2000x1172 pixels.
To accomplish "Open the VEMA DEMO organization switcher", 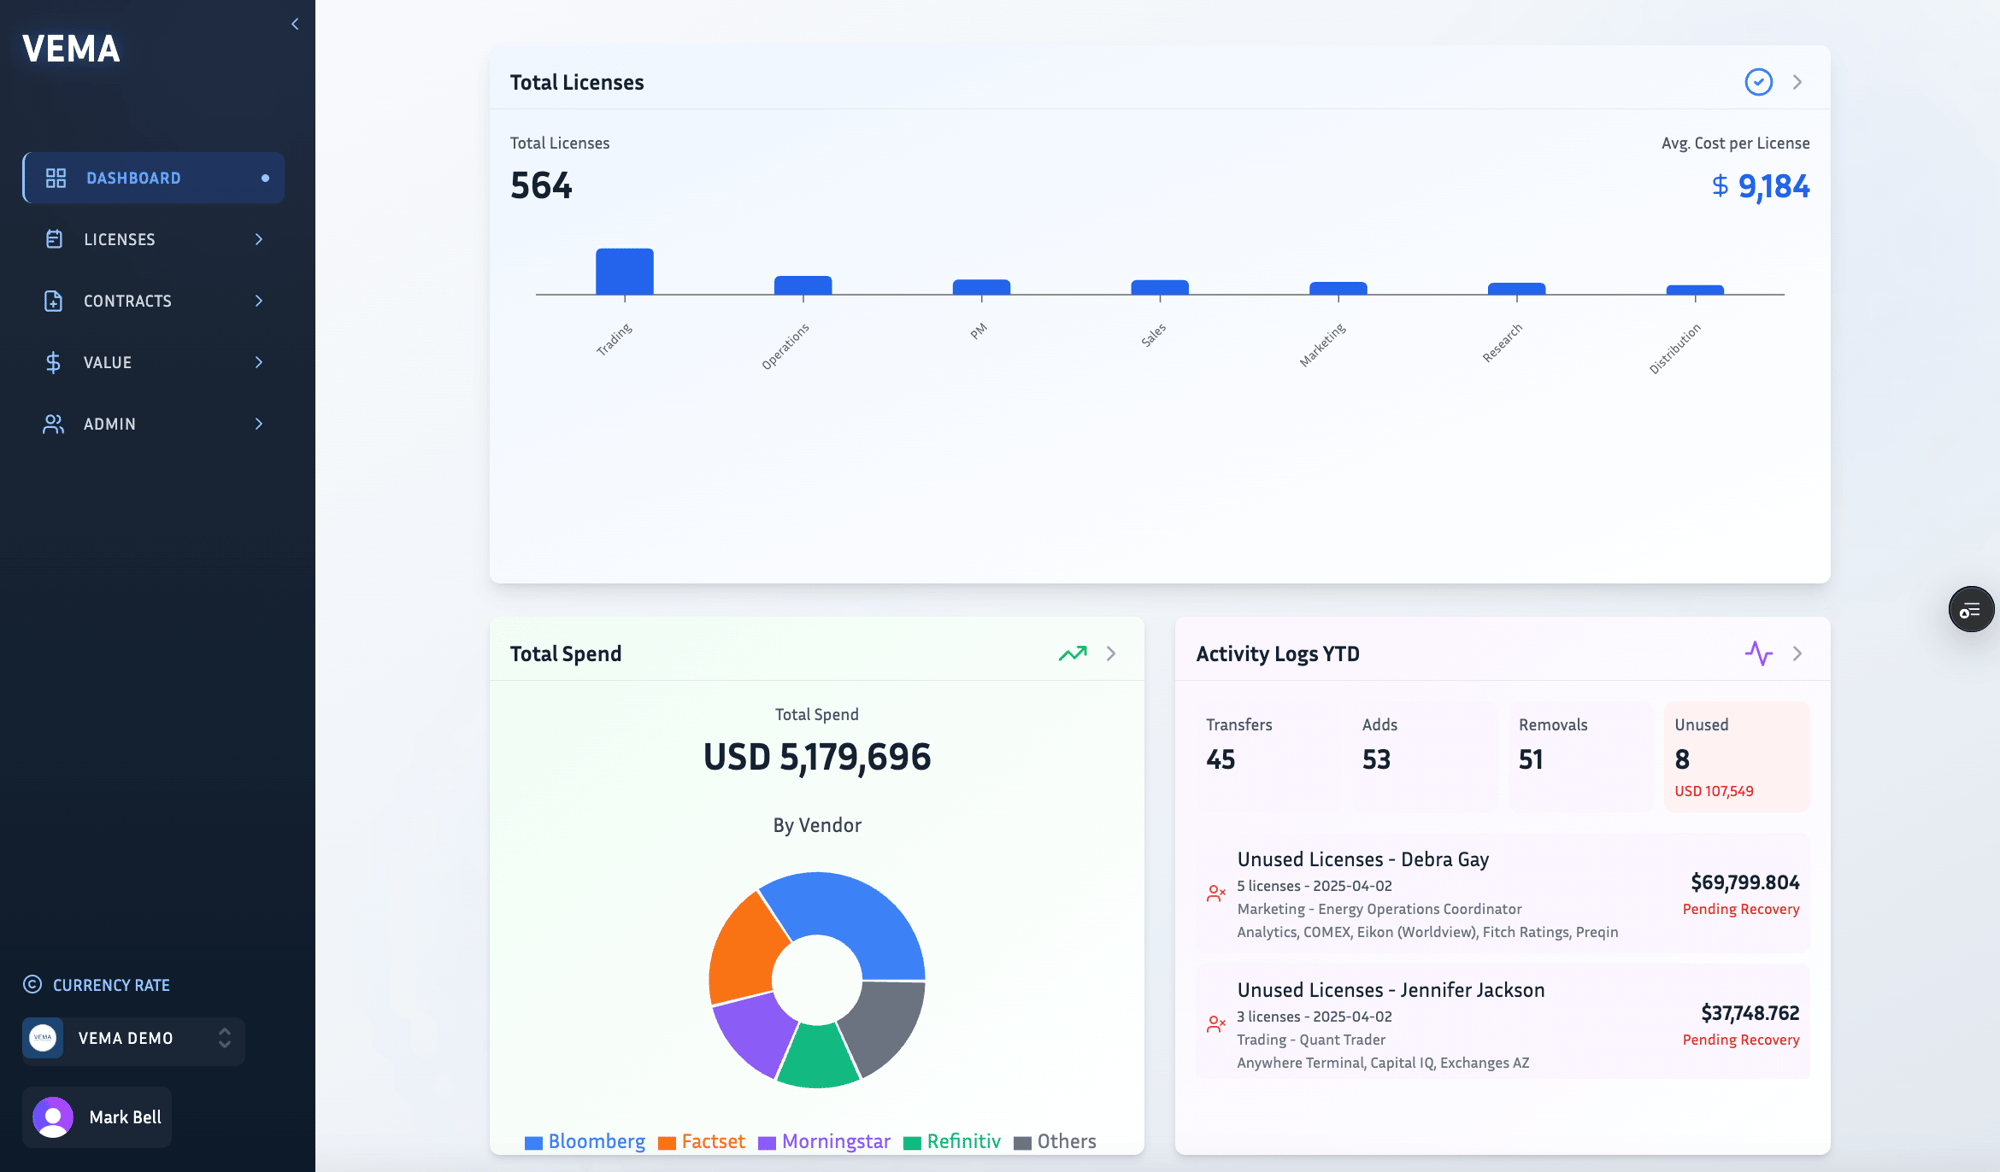I will [x=133, y=1039].
